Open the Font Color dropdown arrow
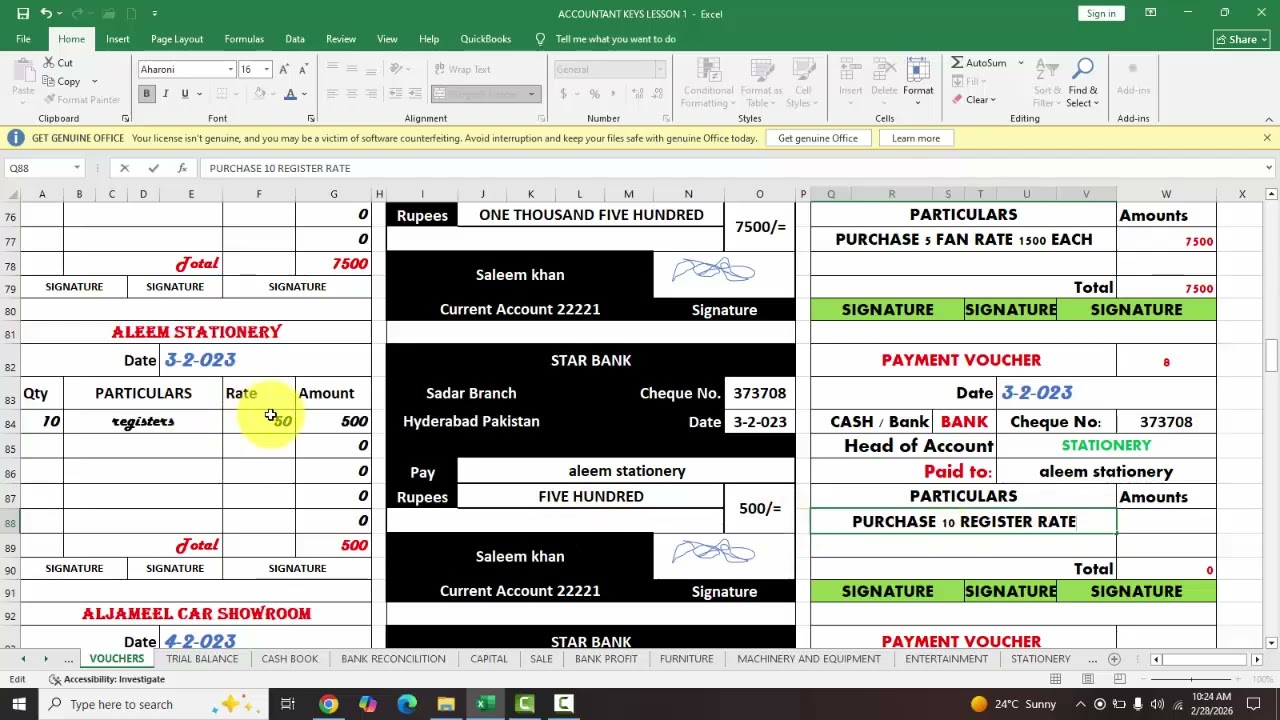Screen dimensions: 1280x720 (304, 94)
